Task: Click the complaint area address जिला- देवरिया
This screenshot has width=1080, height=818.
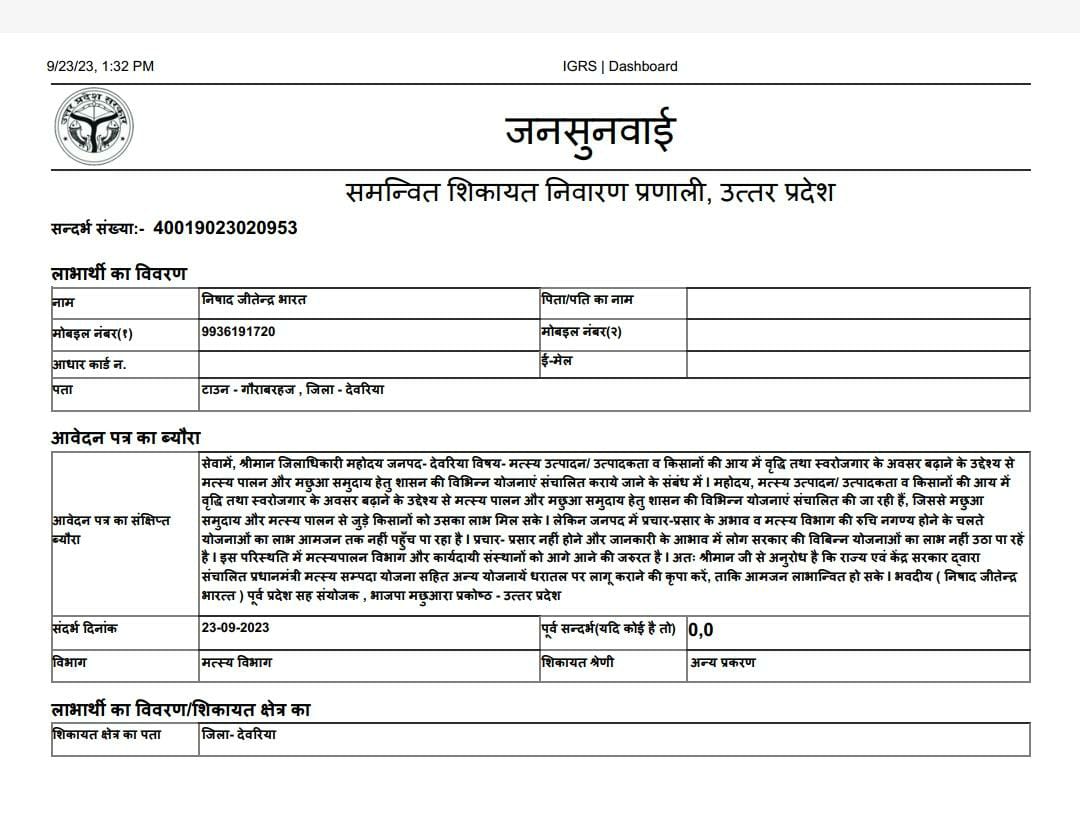Action: (x=239, y=735)
